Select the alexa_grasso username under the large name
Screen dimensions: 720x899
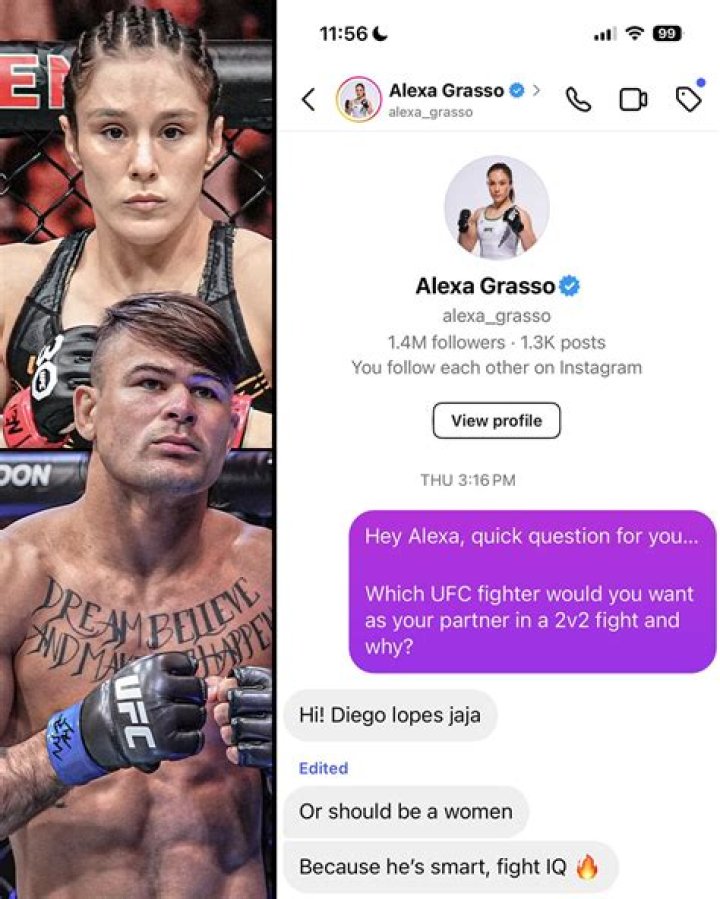pyautogui.click(x=496, y=315)
